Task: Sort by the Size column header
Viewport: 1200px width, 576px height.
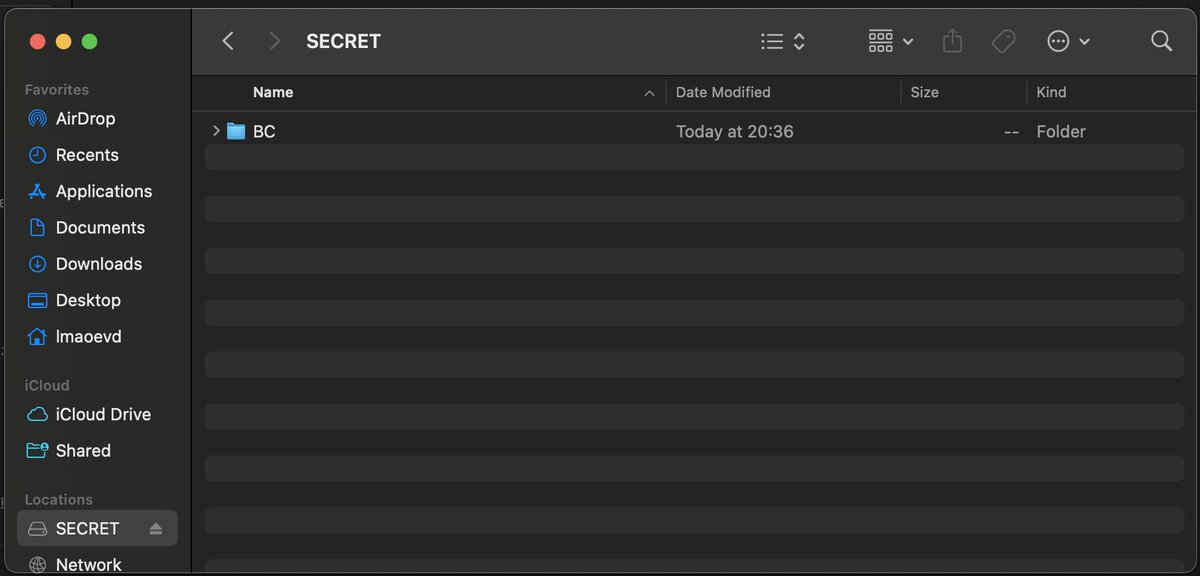Action: (x=924, y=92)
